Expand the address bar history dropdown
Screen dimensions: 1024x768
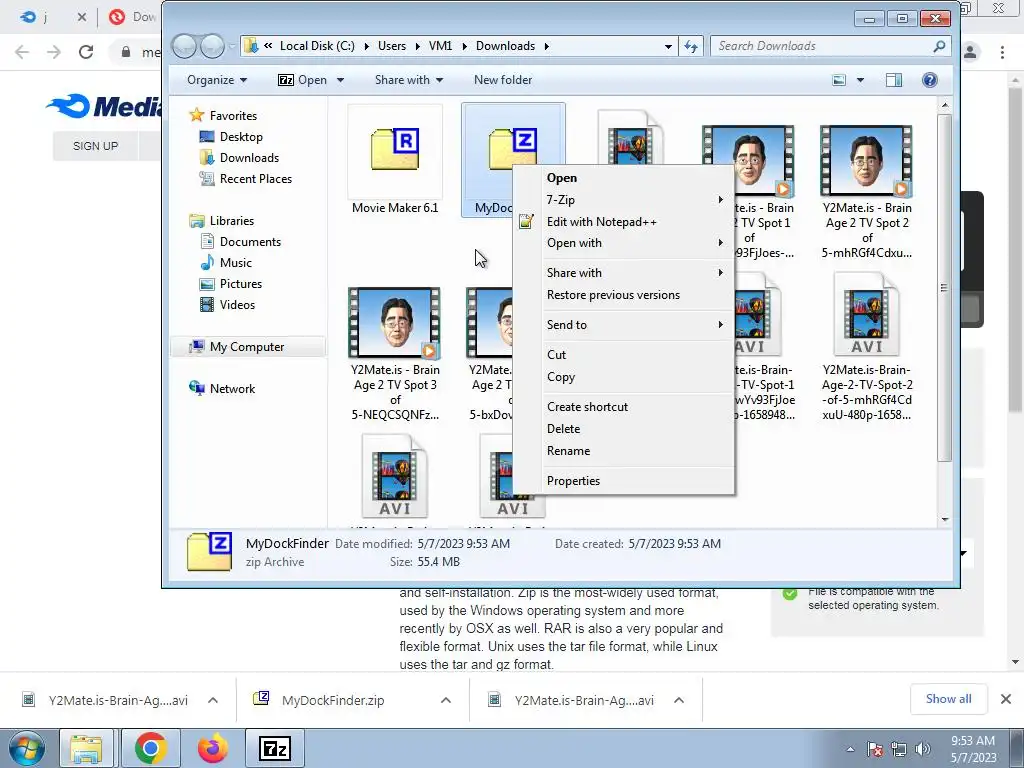point(668,46)
